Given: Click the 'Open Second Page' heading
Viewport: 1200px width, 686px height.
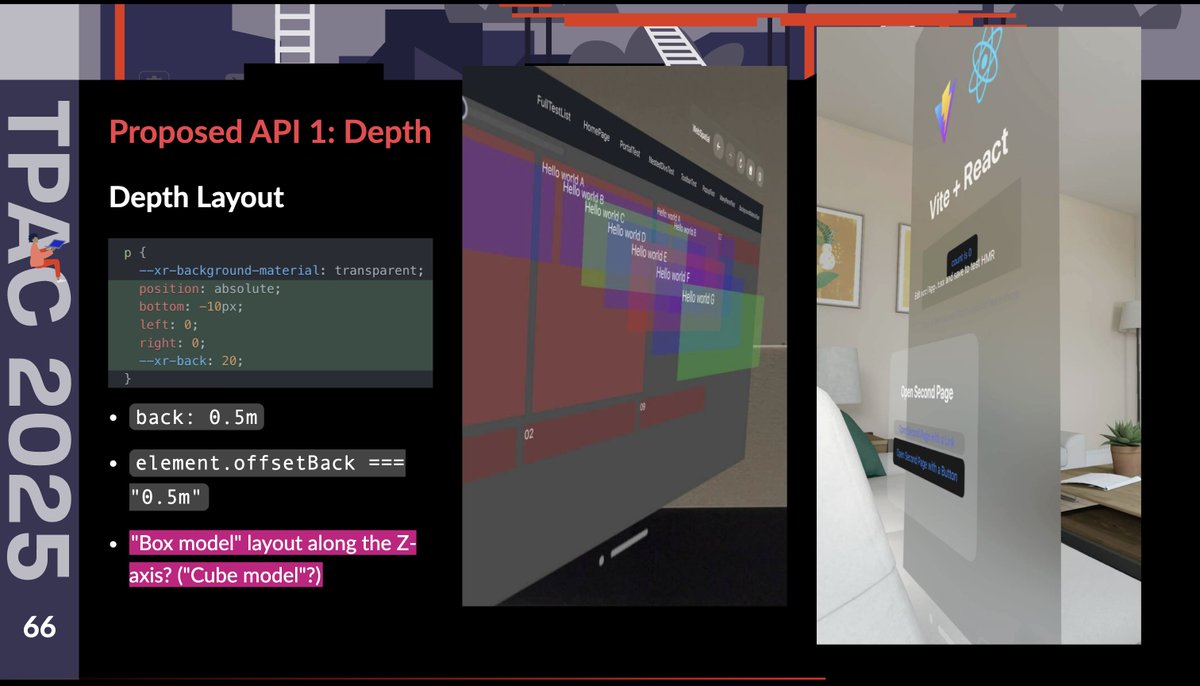Looking at the screenshot, I should pos(926,391).
